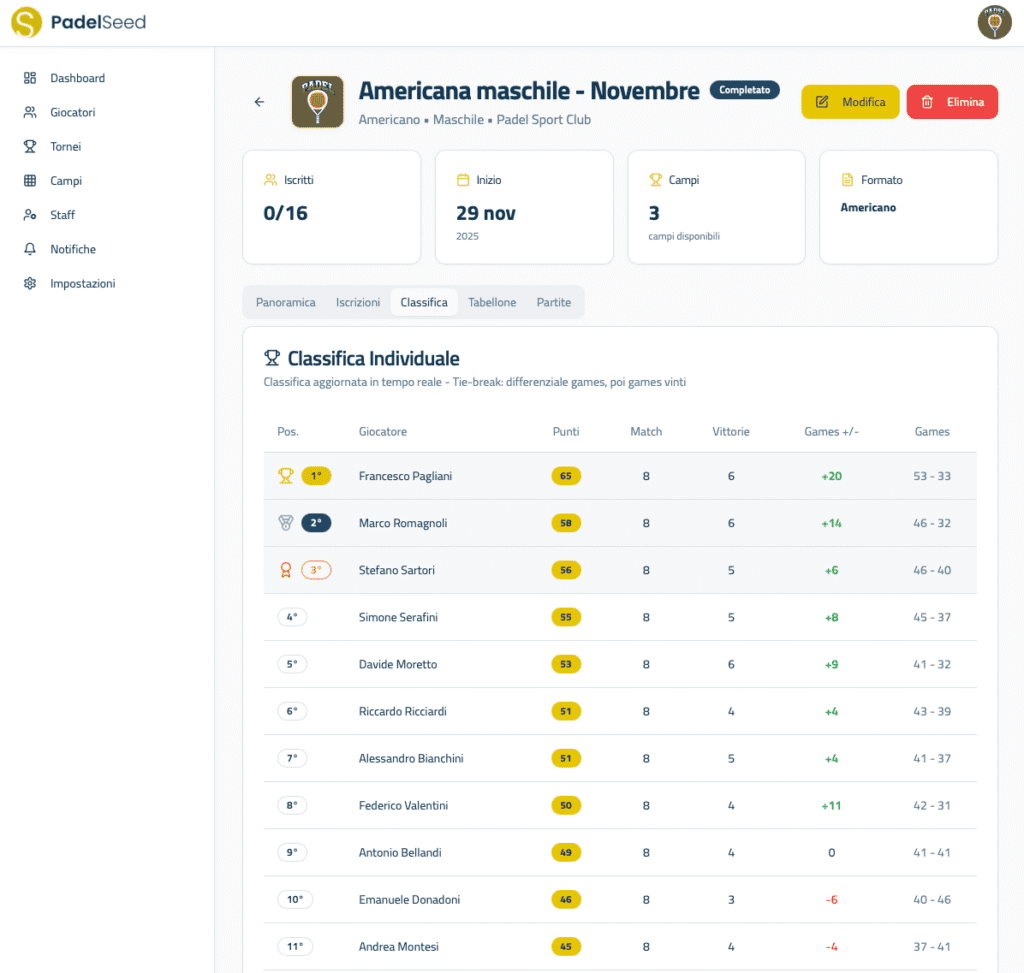Viewport: 1024px width, 973px height.
Task: Click the gold trophy beside Francesco Pagliani
Action: click(x=284, y=476)
